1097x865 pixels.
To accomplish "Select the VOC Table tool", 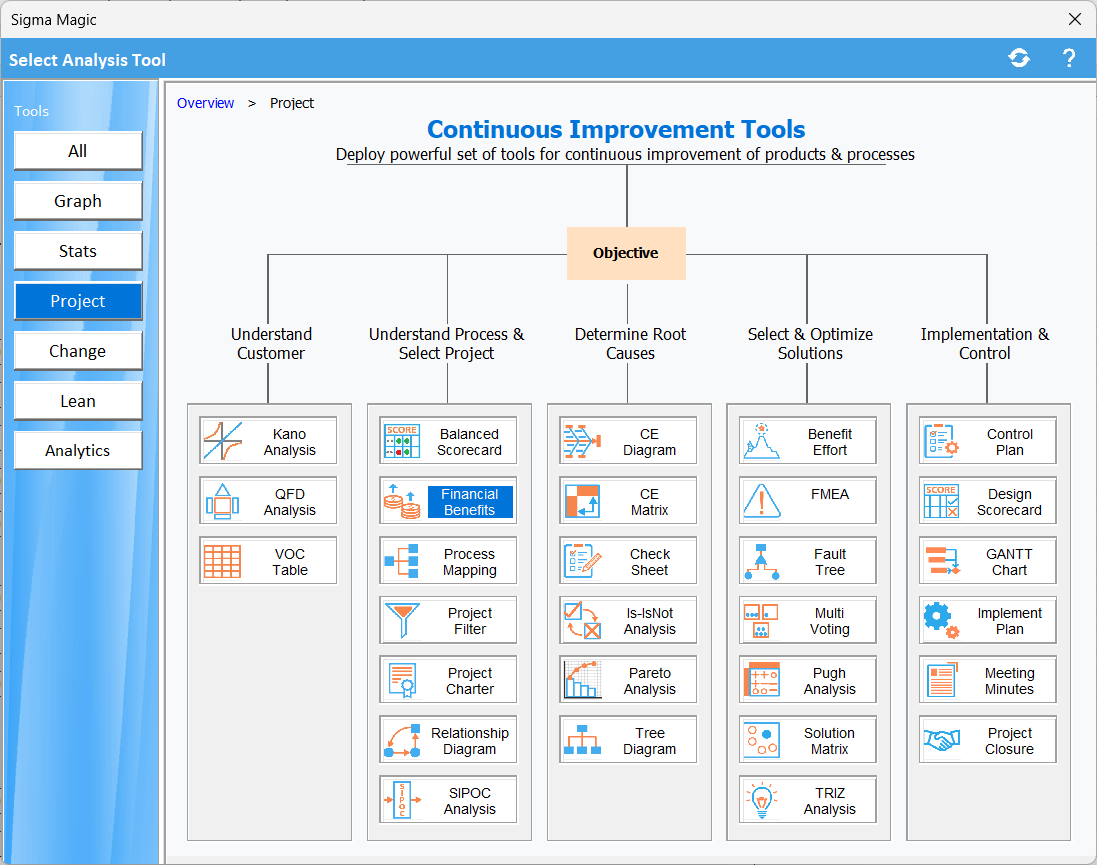I will pyautogui.click(x=290, y=562).
